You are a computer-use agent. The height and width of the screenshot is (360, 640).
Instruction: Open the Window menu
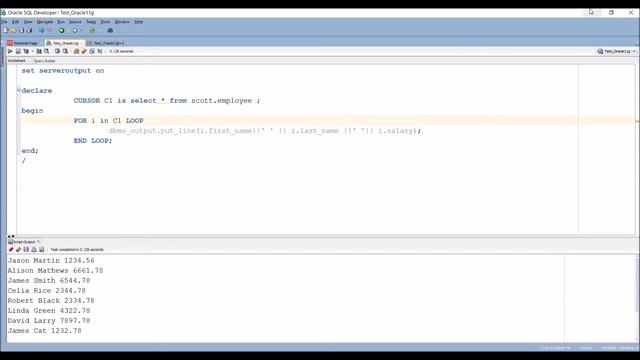[122, 22]
